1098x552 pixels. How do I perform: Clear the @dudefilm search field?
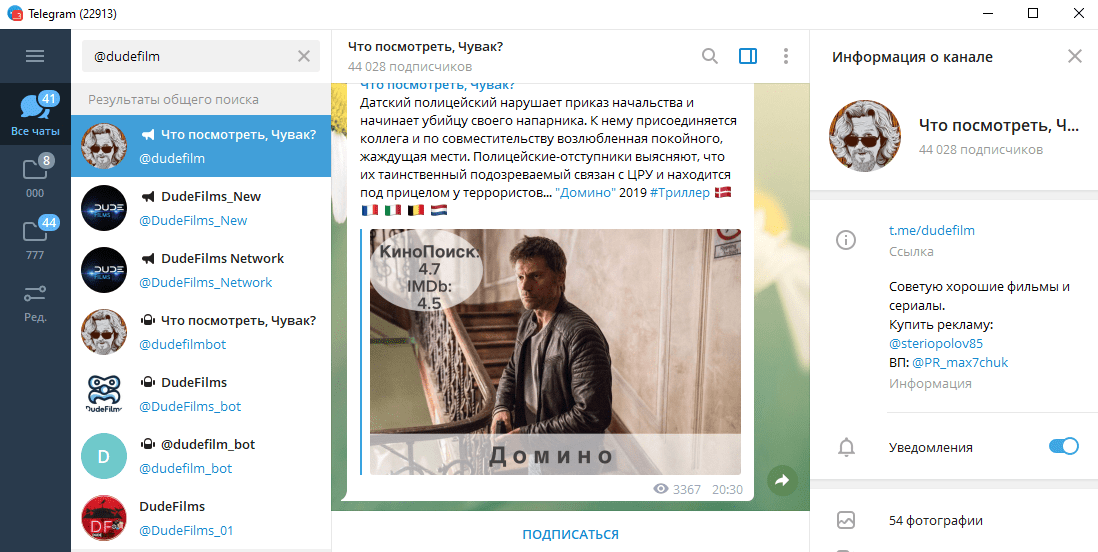pyautogui.click(x=304, y=56)
